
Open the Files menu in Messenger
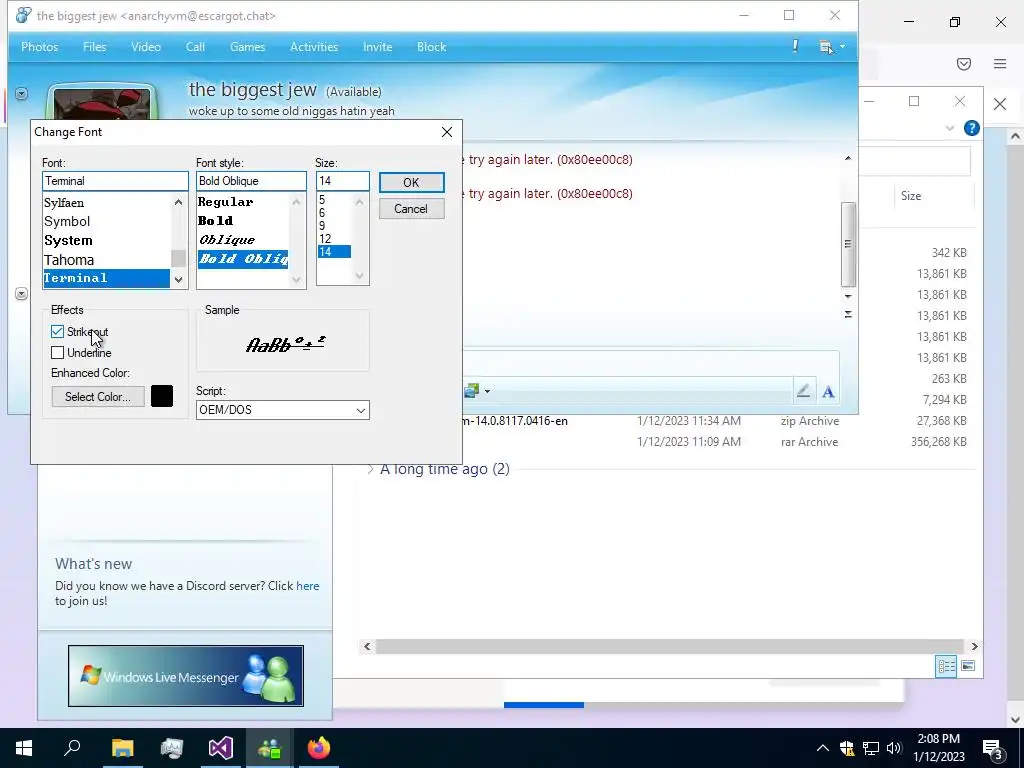pos(95,47)
